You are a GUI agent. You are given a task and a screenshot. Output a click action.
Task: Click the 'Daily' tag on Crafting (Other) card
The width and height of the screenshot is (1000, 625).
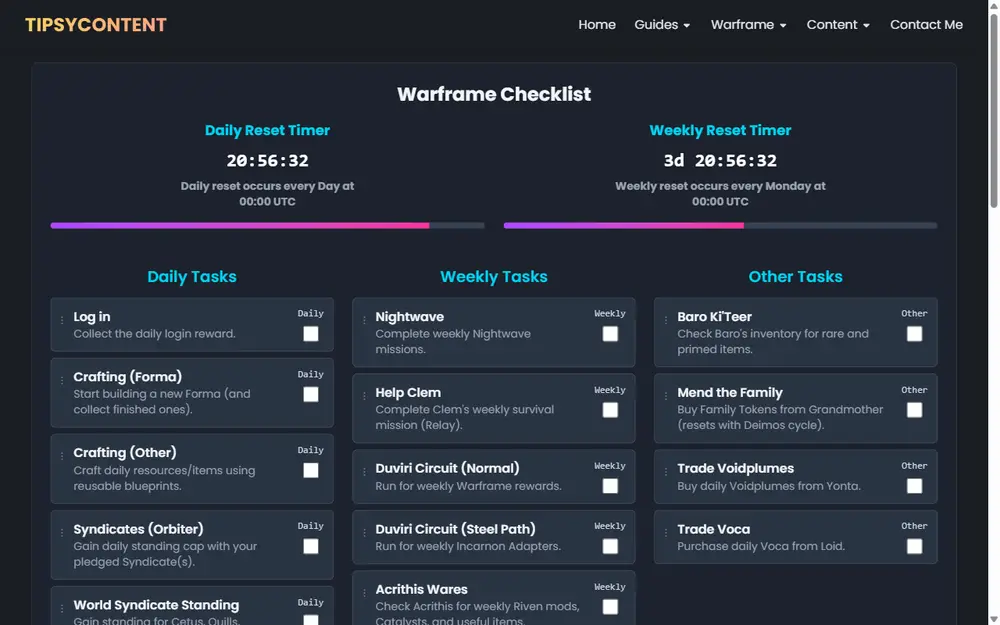point(311,450)
